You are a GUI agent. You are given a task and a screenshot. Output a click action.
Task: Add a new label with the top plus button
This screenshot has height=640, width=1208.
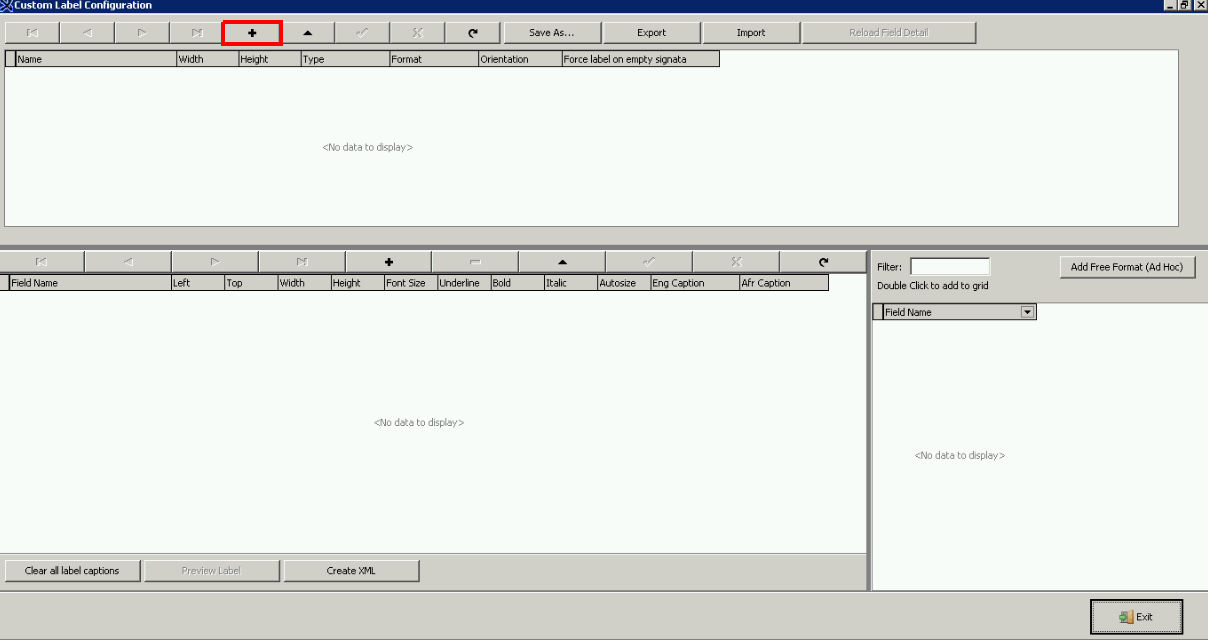(252, 33)
